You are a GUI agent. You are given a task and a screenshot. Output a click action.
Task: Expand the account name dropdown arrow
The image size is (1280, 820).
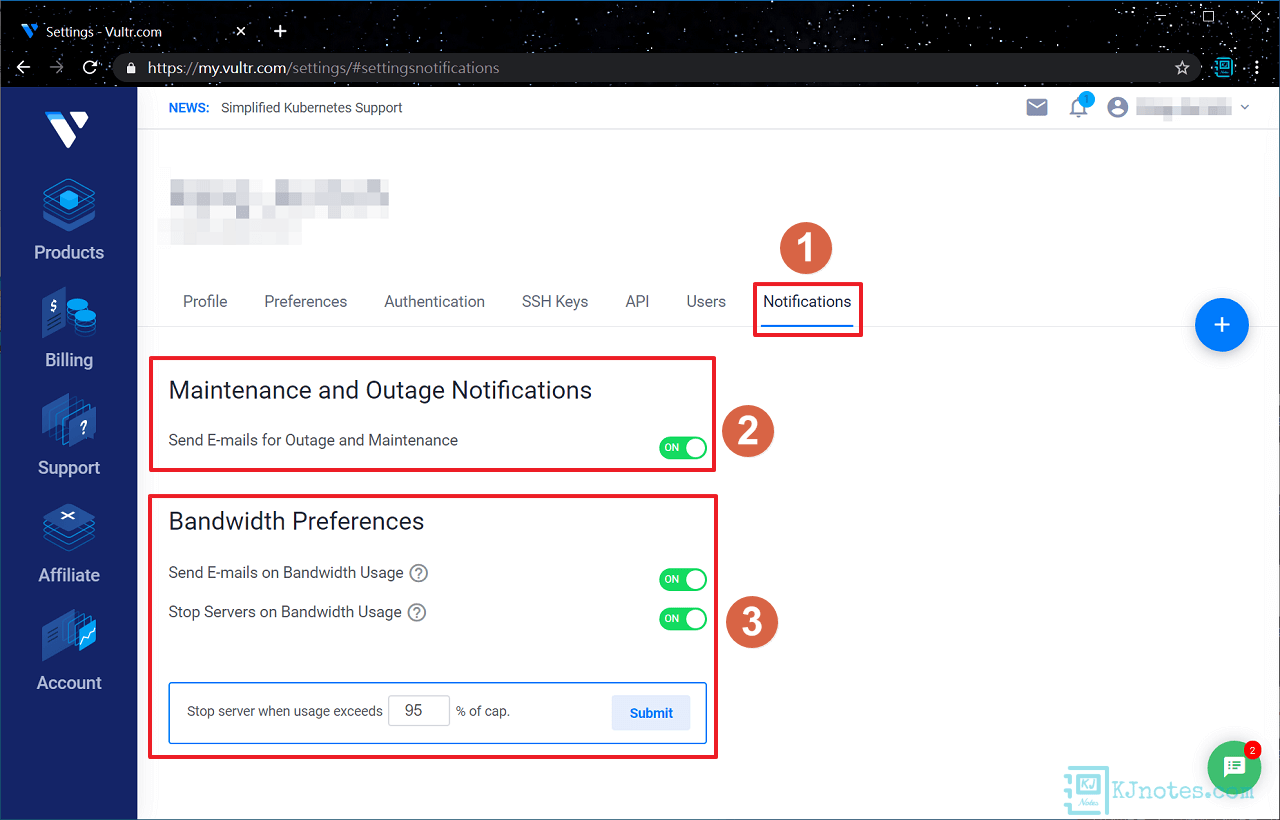pyautogui.click(x=1245, y=107)
